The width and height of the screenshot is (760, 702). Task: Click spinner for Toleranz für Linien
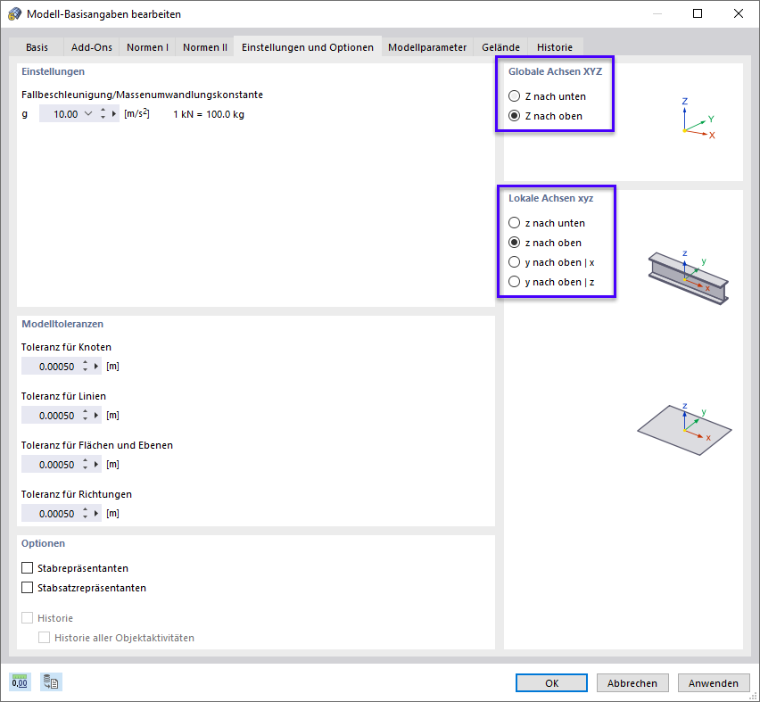tap(85, 415)
